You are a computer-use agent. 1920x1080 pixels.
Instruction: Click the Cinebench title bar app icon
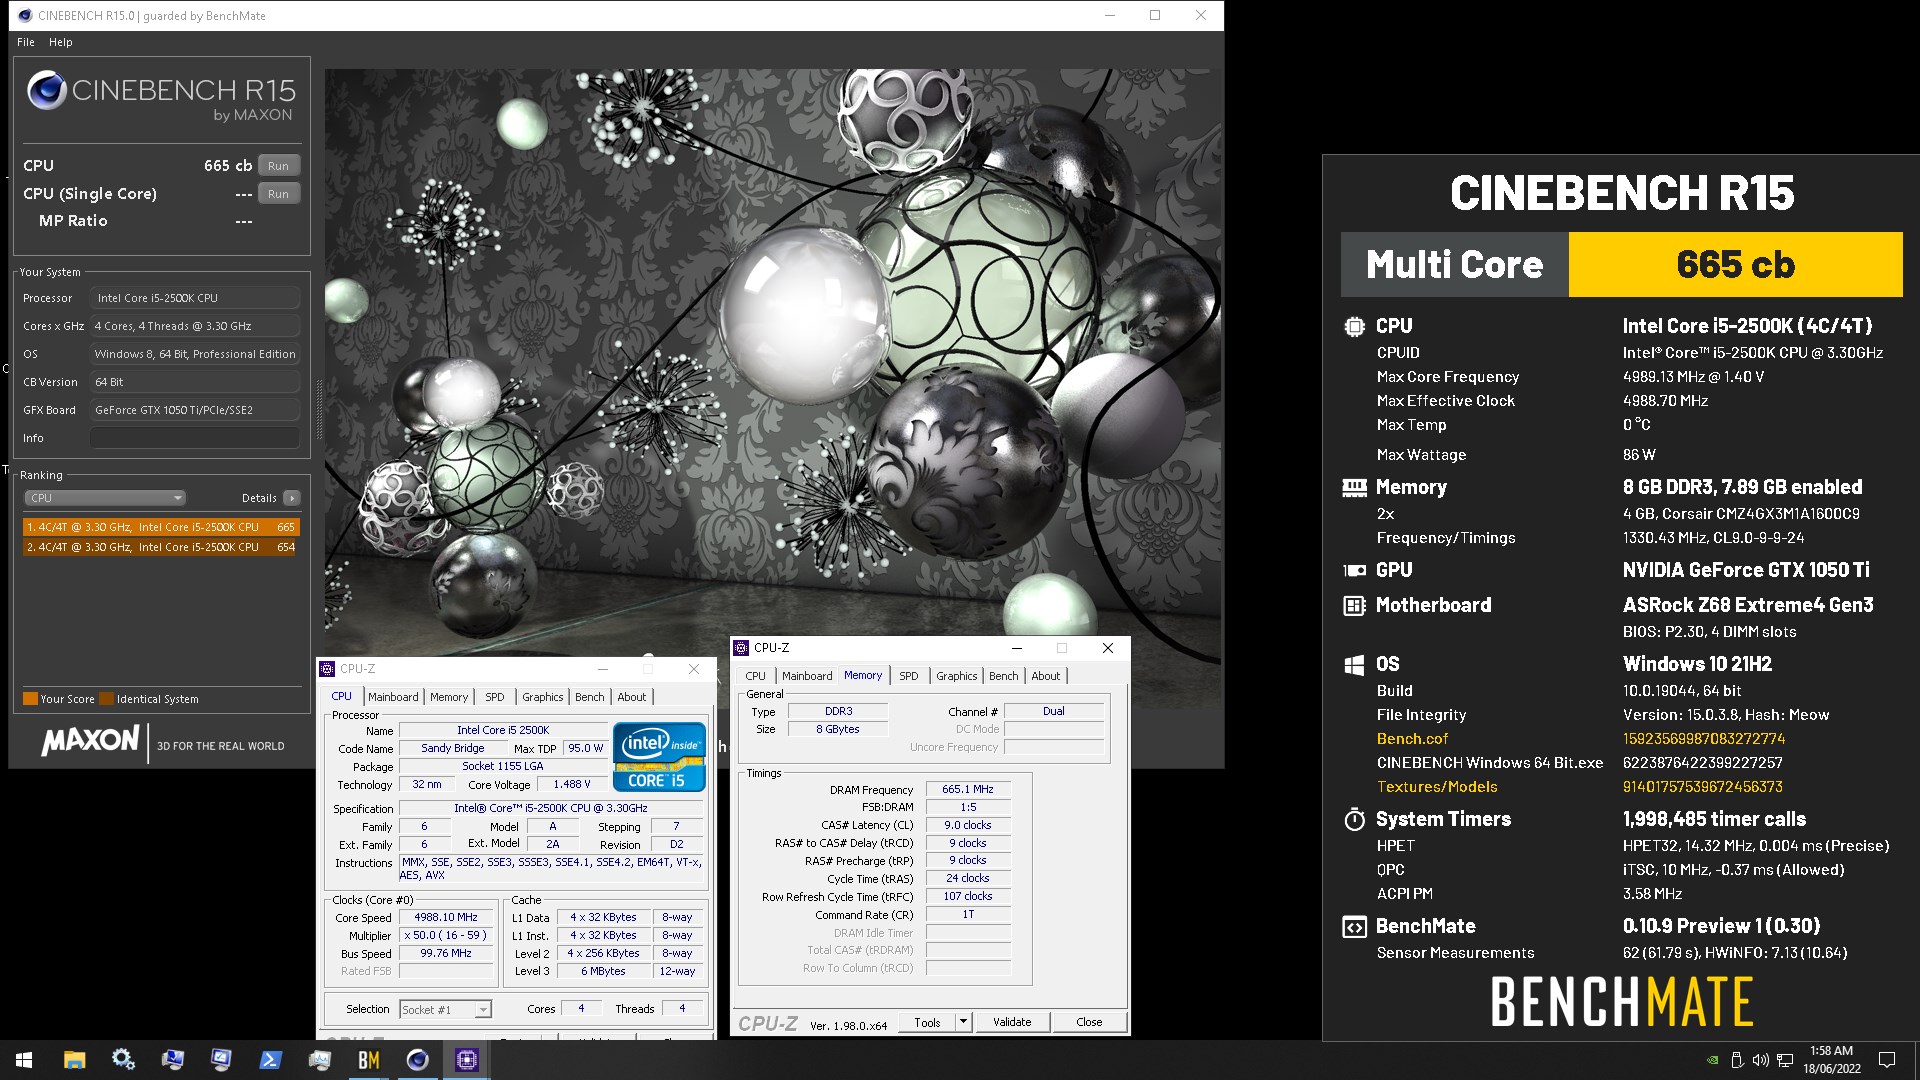click(x=25, y=15)
